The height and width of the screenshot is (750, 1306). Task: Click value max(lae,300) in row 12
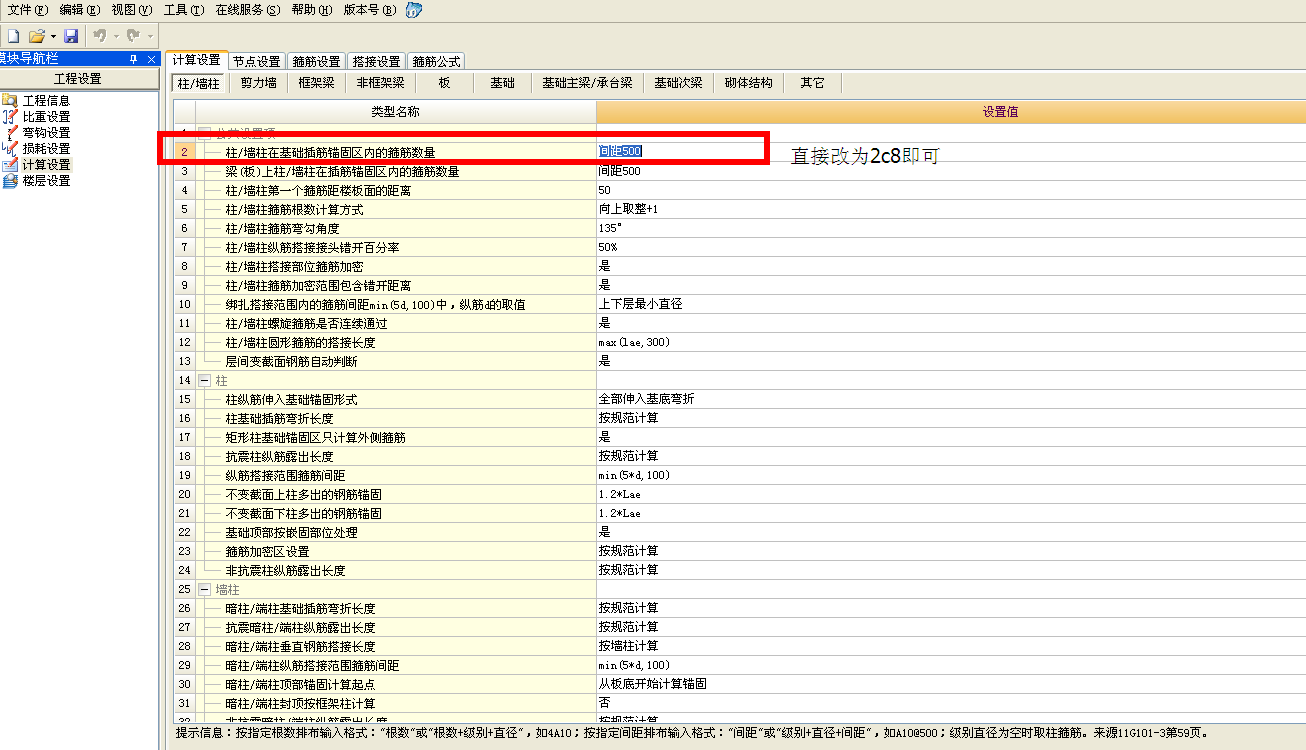pos(634,342)
